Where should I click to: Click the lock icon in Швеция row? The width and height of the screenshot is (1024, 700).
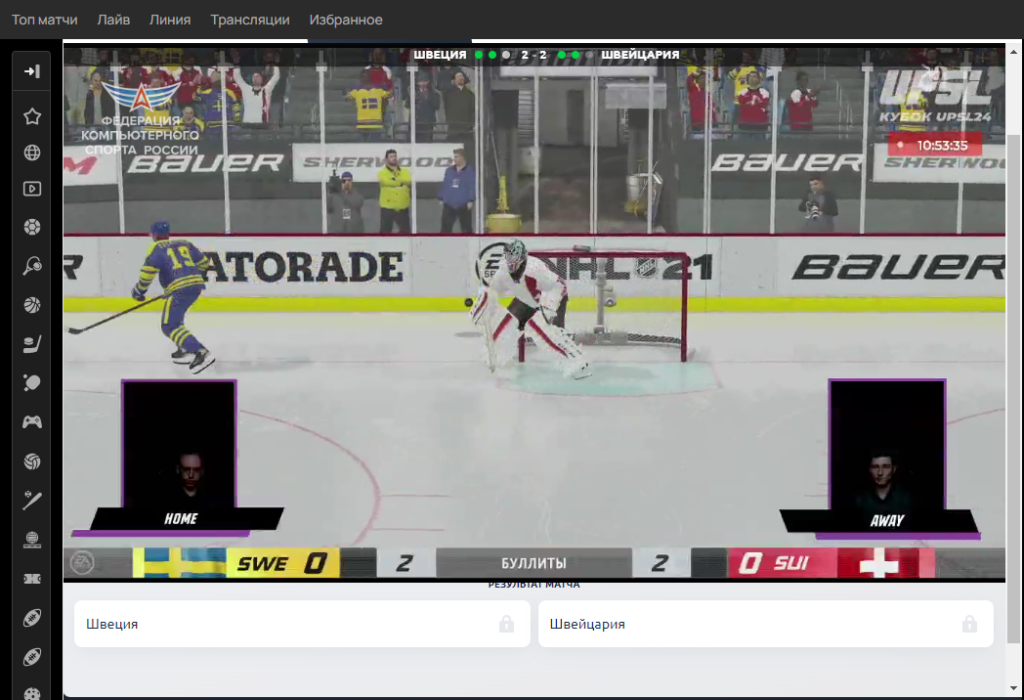click(506, 624)
